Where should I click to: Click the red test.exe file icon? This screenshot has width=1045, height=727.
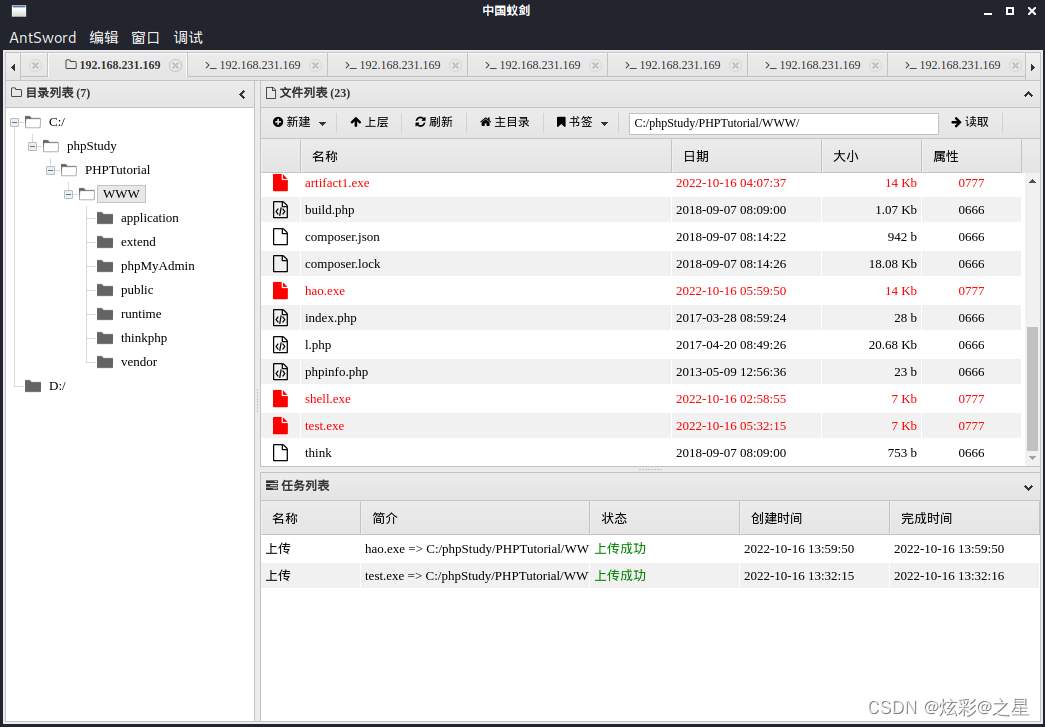coord(281,426)
